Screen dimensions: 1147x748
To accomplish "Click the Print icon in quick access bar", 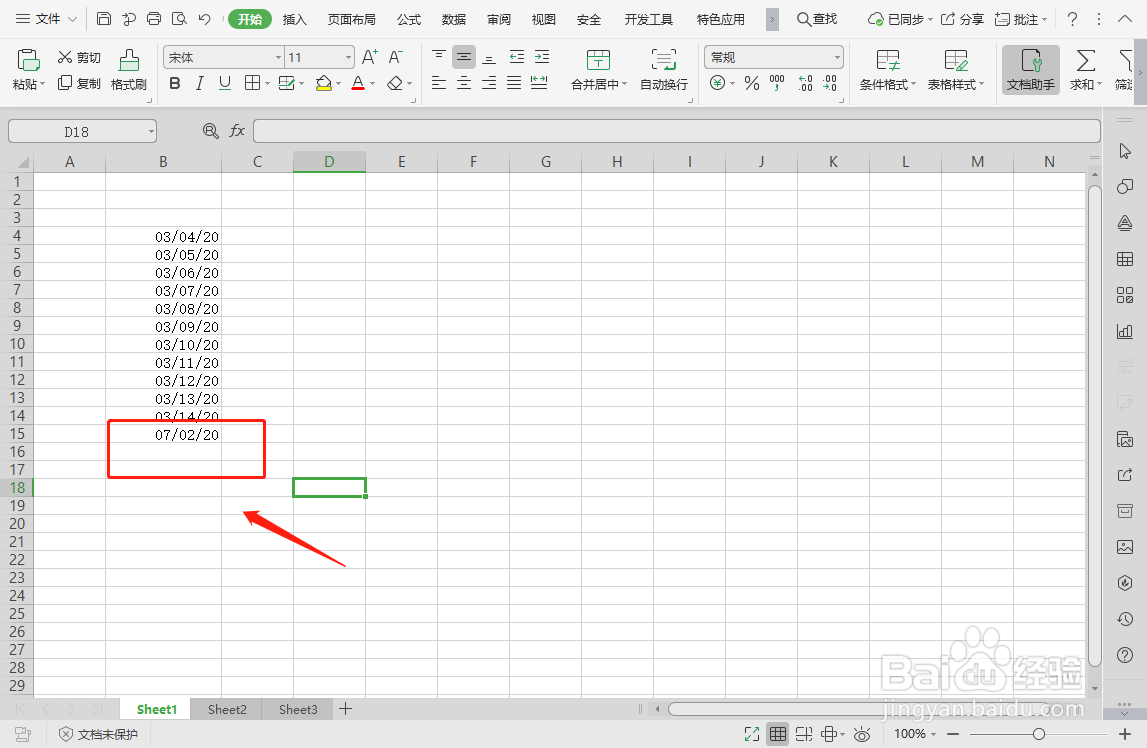I will point(154,19).
